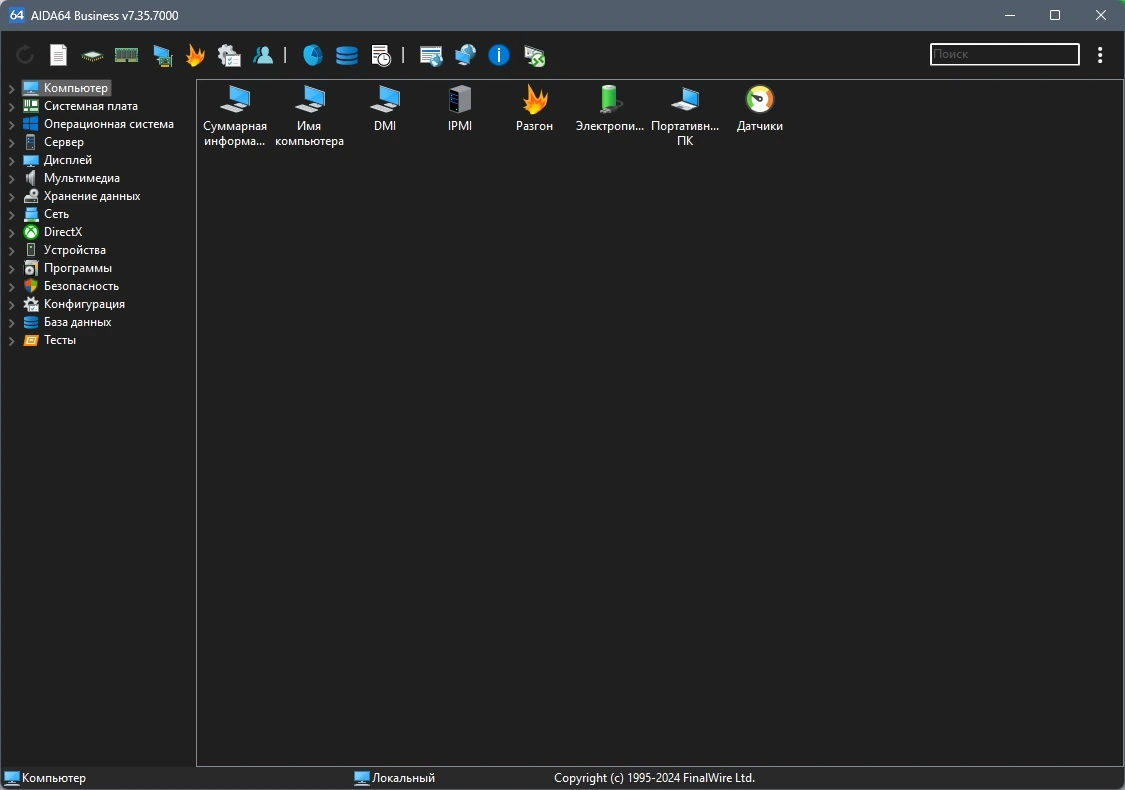This screenshot has width=1125, height=790.
Task: Open the Датчики gauge icon
Action: (x=760, y=109)
